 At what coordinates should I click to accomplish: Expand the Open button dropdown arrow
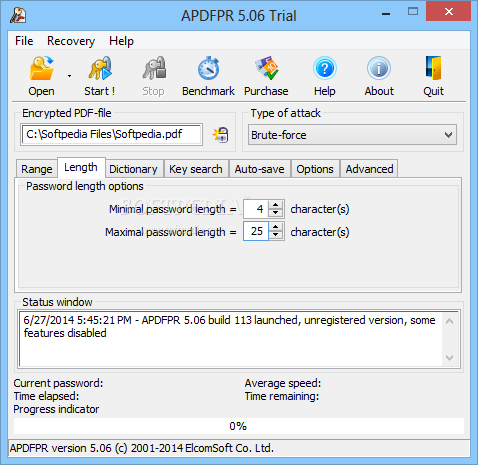69,76
